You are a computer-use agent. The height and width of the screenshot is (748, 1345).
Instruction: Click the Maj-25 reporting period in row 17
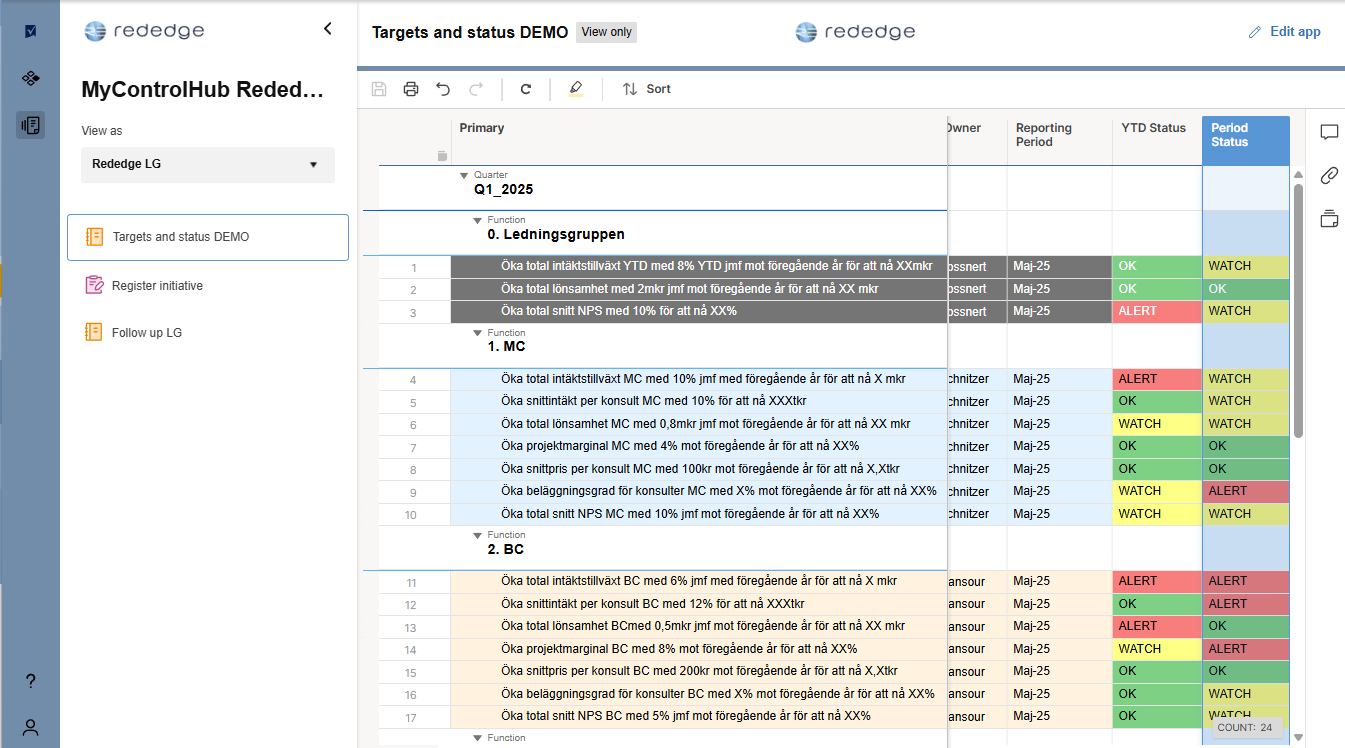[x=1059, y=716]
